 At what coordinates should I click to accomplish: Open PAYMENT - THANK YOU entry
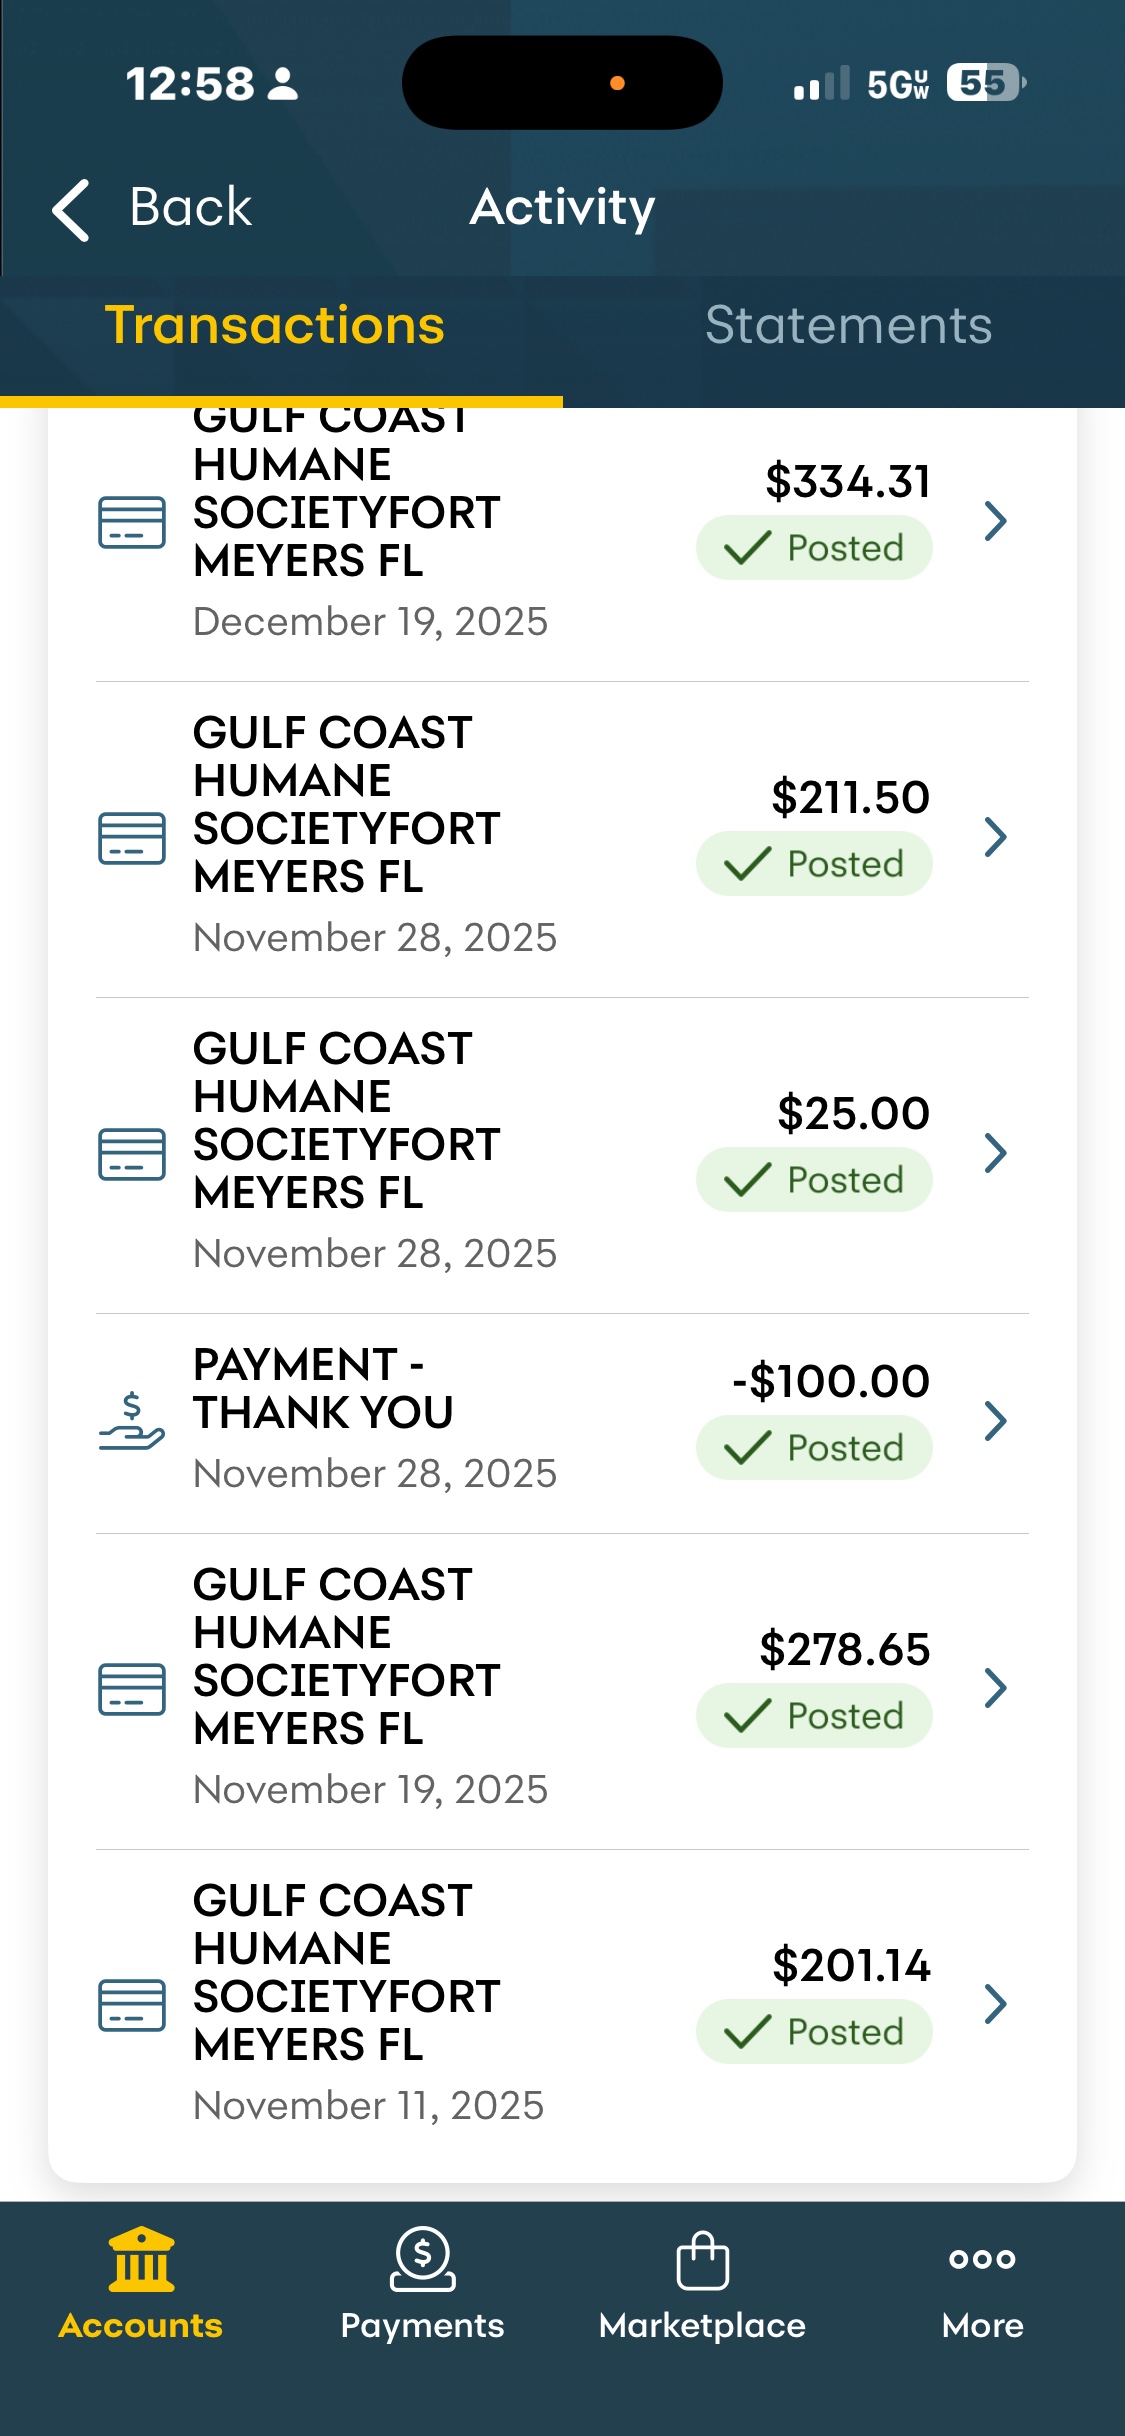click(562, 1423)
